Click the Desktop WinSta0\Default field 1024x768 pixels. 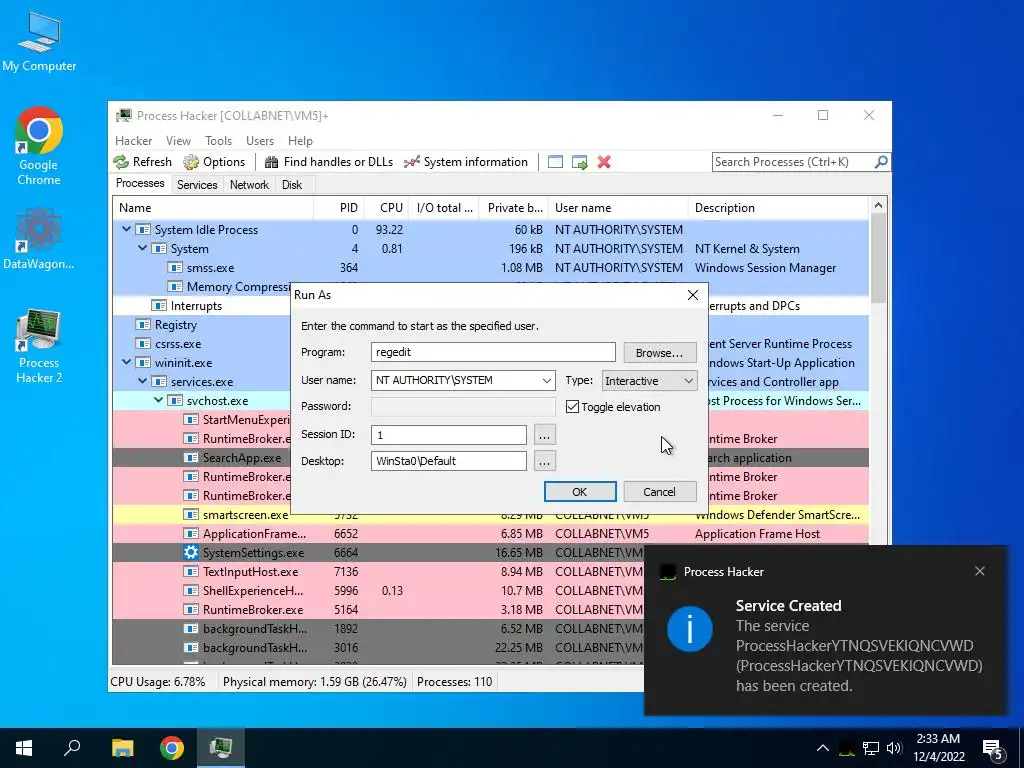pos(449,461)
